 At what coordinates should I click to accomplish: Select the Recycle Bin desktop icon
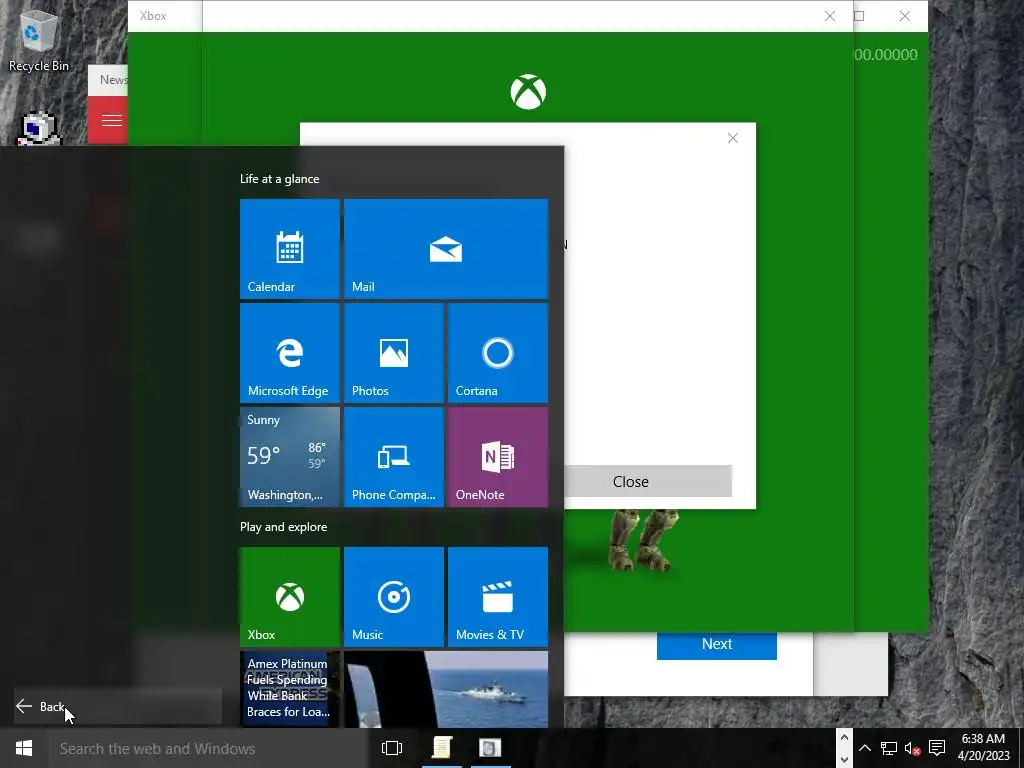coord(39,39)
